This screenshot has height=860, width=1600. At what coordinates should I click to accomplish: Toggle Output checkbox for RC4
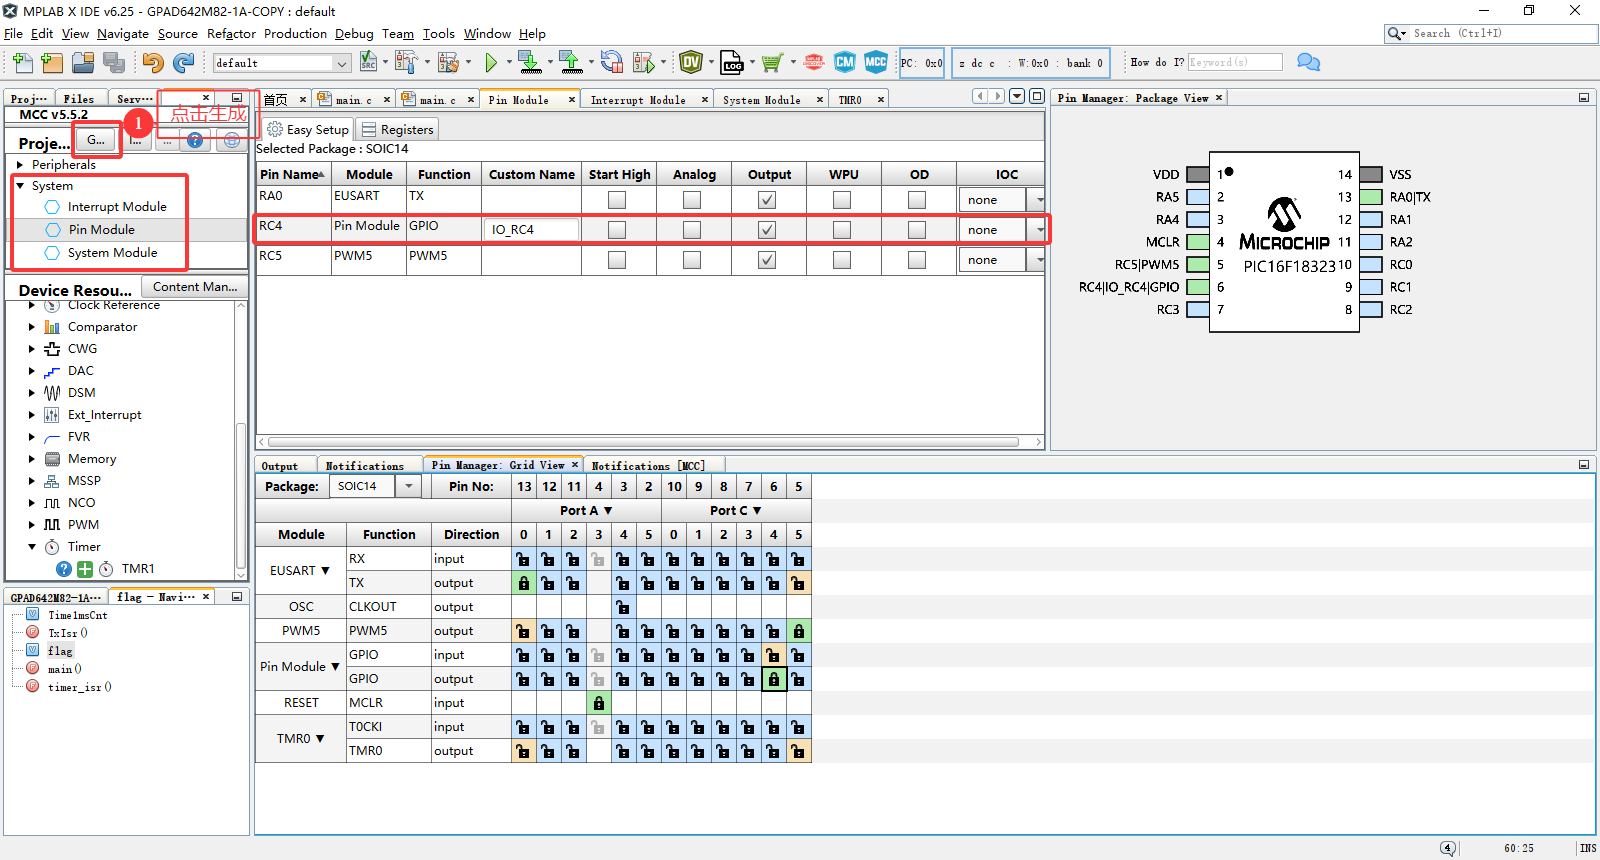tap(767, 230)
